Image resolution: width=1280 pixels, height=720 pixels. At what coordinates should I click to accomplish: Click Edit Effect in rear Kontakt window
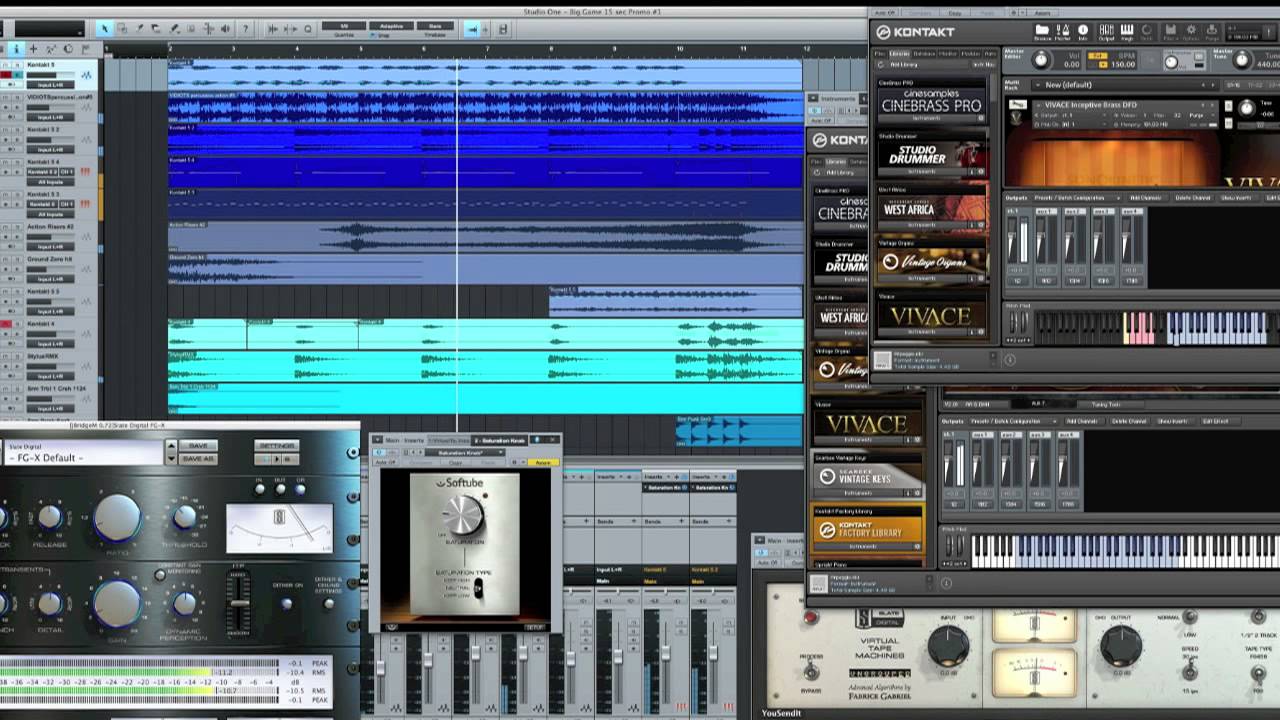(x=1215, y=421)
